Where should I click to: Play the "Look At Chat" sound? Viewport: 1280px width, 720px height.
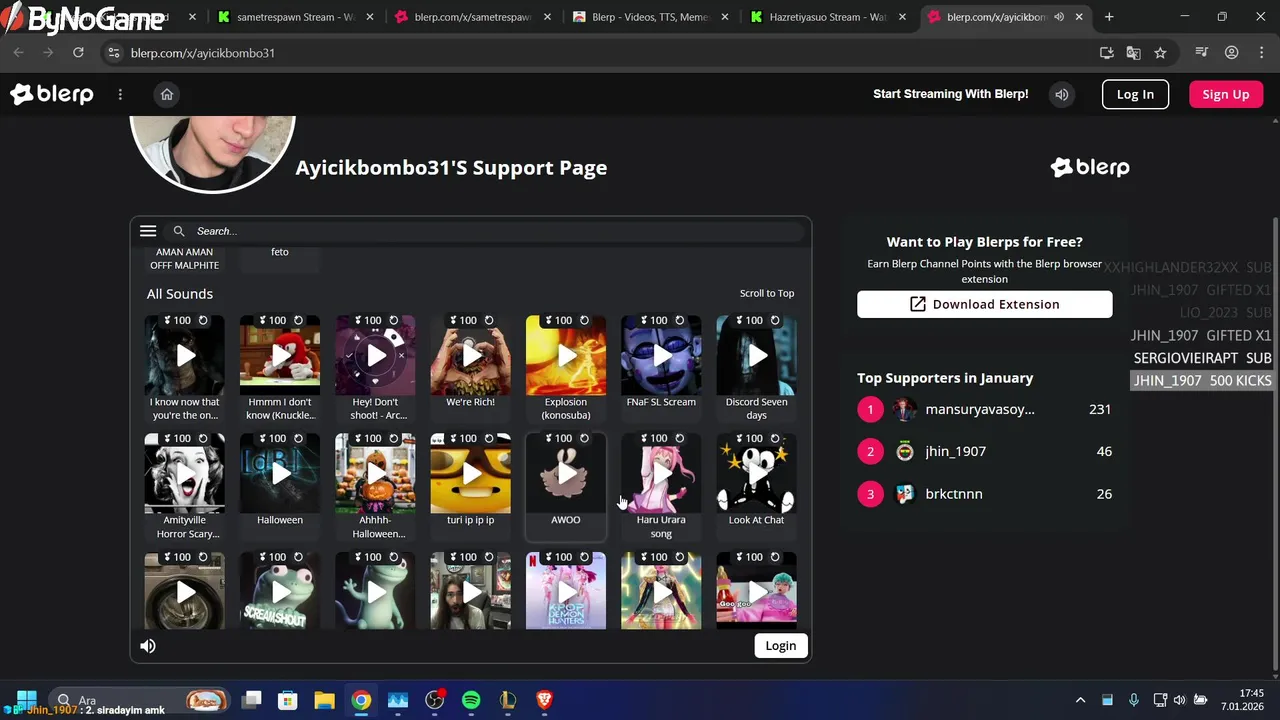pyautogui.click(x=757, y=474)
